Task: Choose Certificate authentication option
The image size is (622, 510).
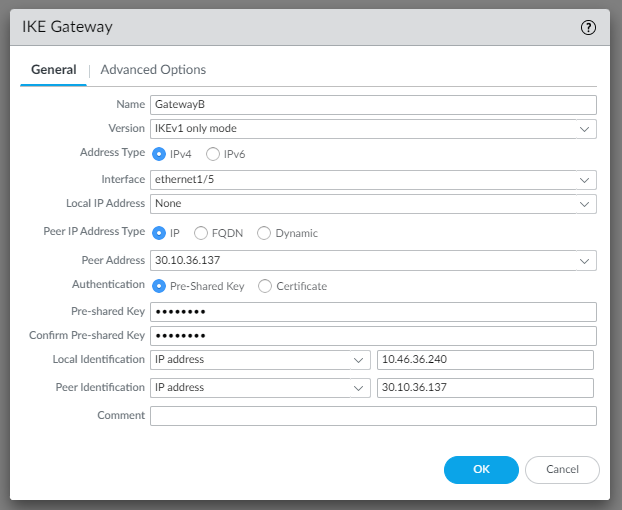Action: (x=265, y=286)
